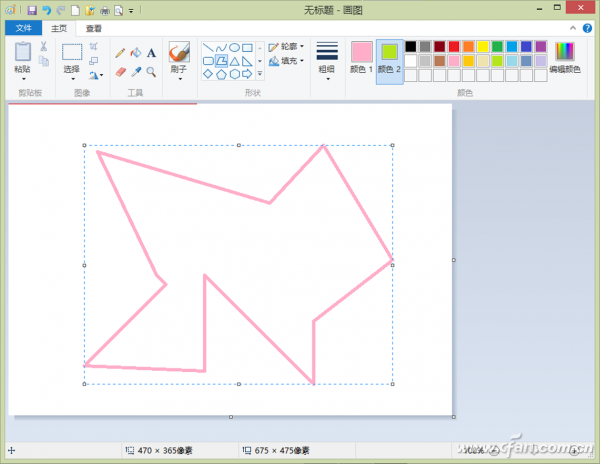Screen dimensions: 600x464
Task: Click the Save icon in title bar
Action: (x=32, y=10)
